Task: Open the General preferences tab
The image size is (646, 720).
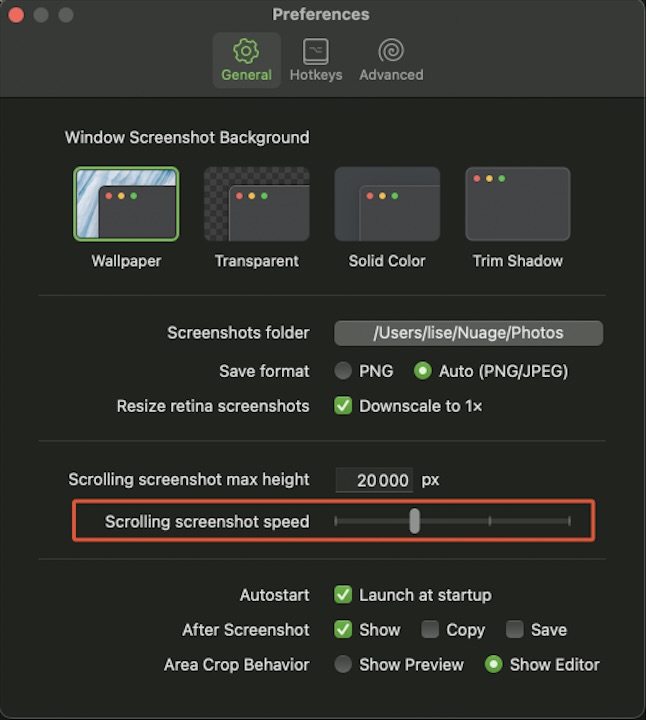Action: pos(246,60)
